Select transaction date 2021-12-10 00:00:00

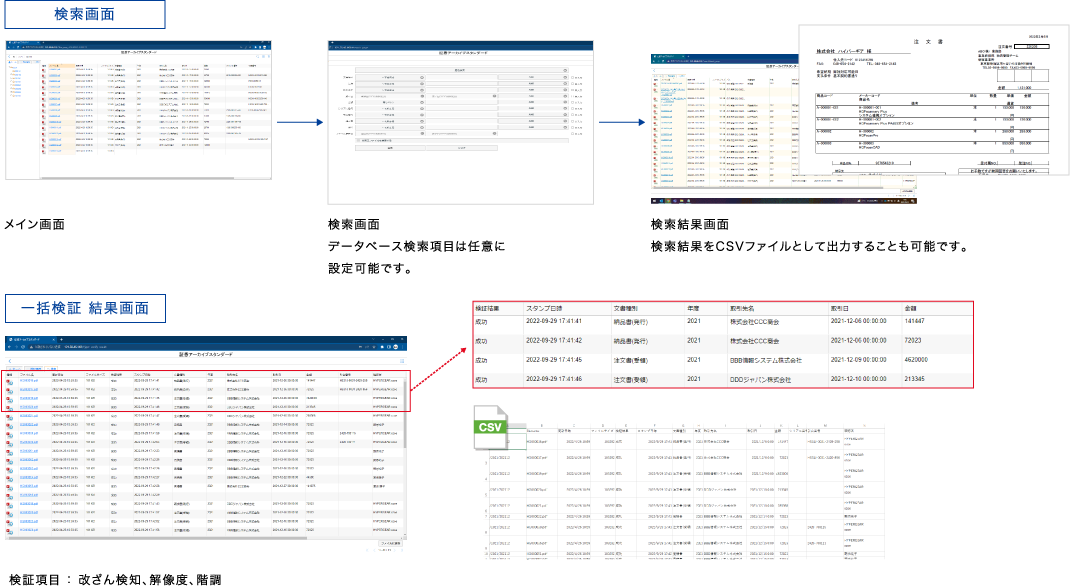pyautogui.click(x=858, y=379)
